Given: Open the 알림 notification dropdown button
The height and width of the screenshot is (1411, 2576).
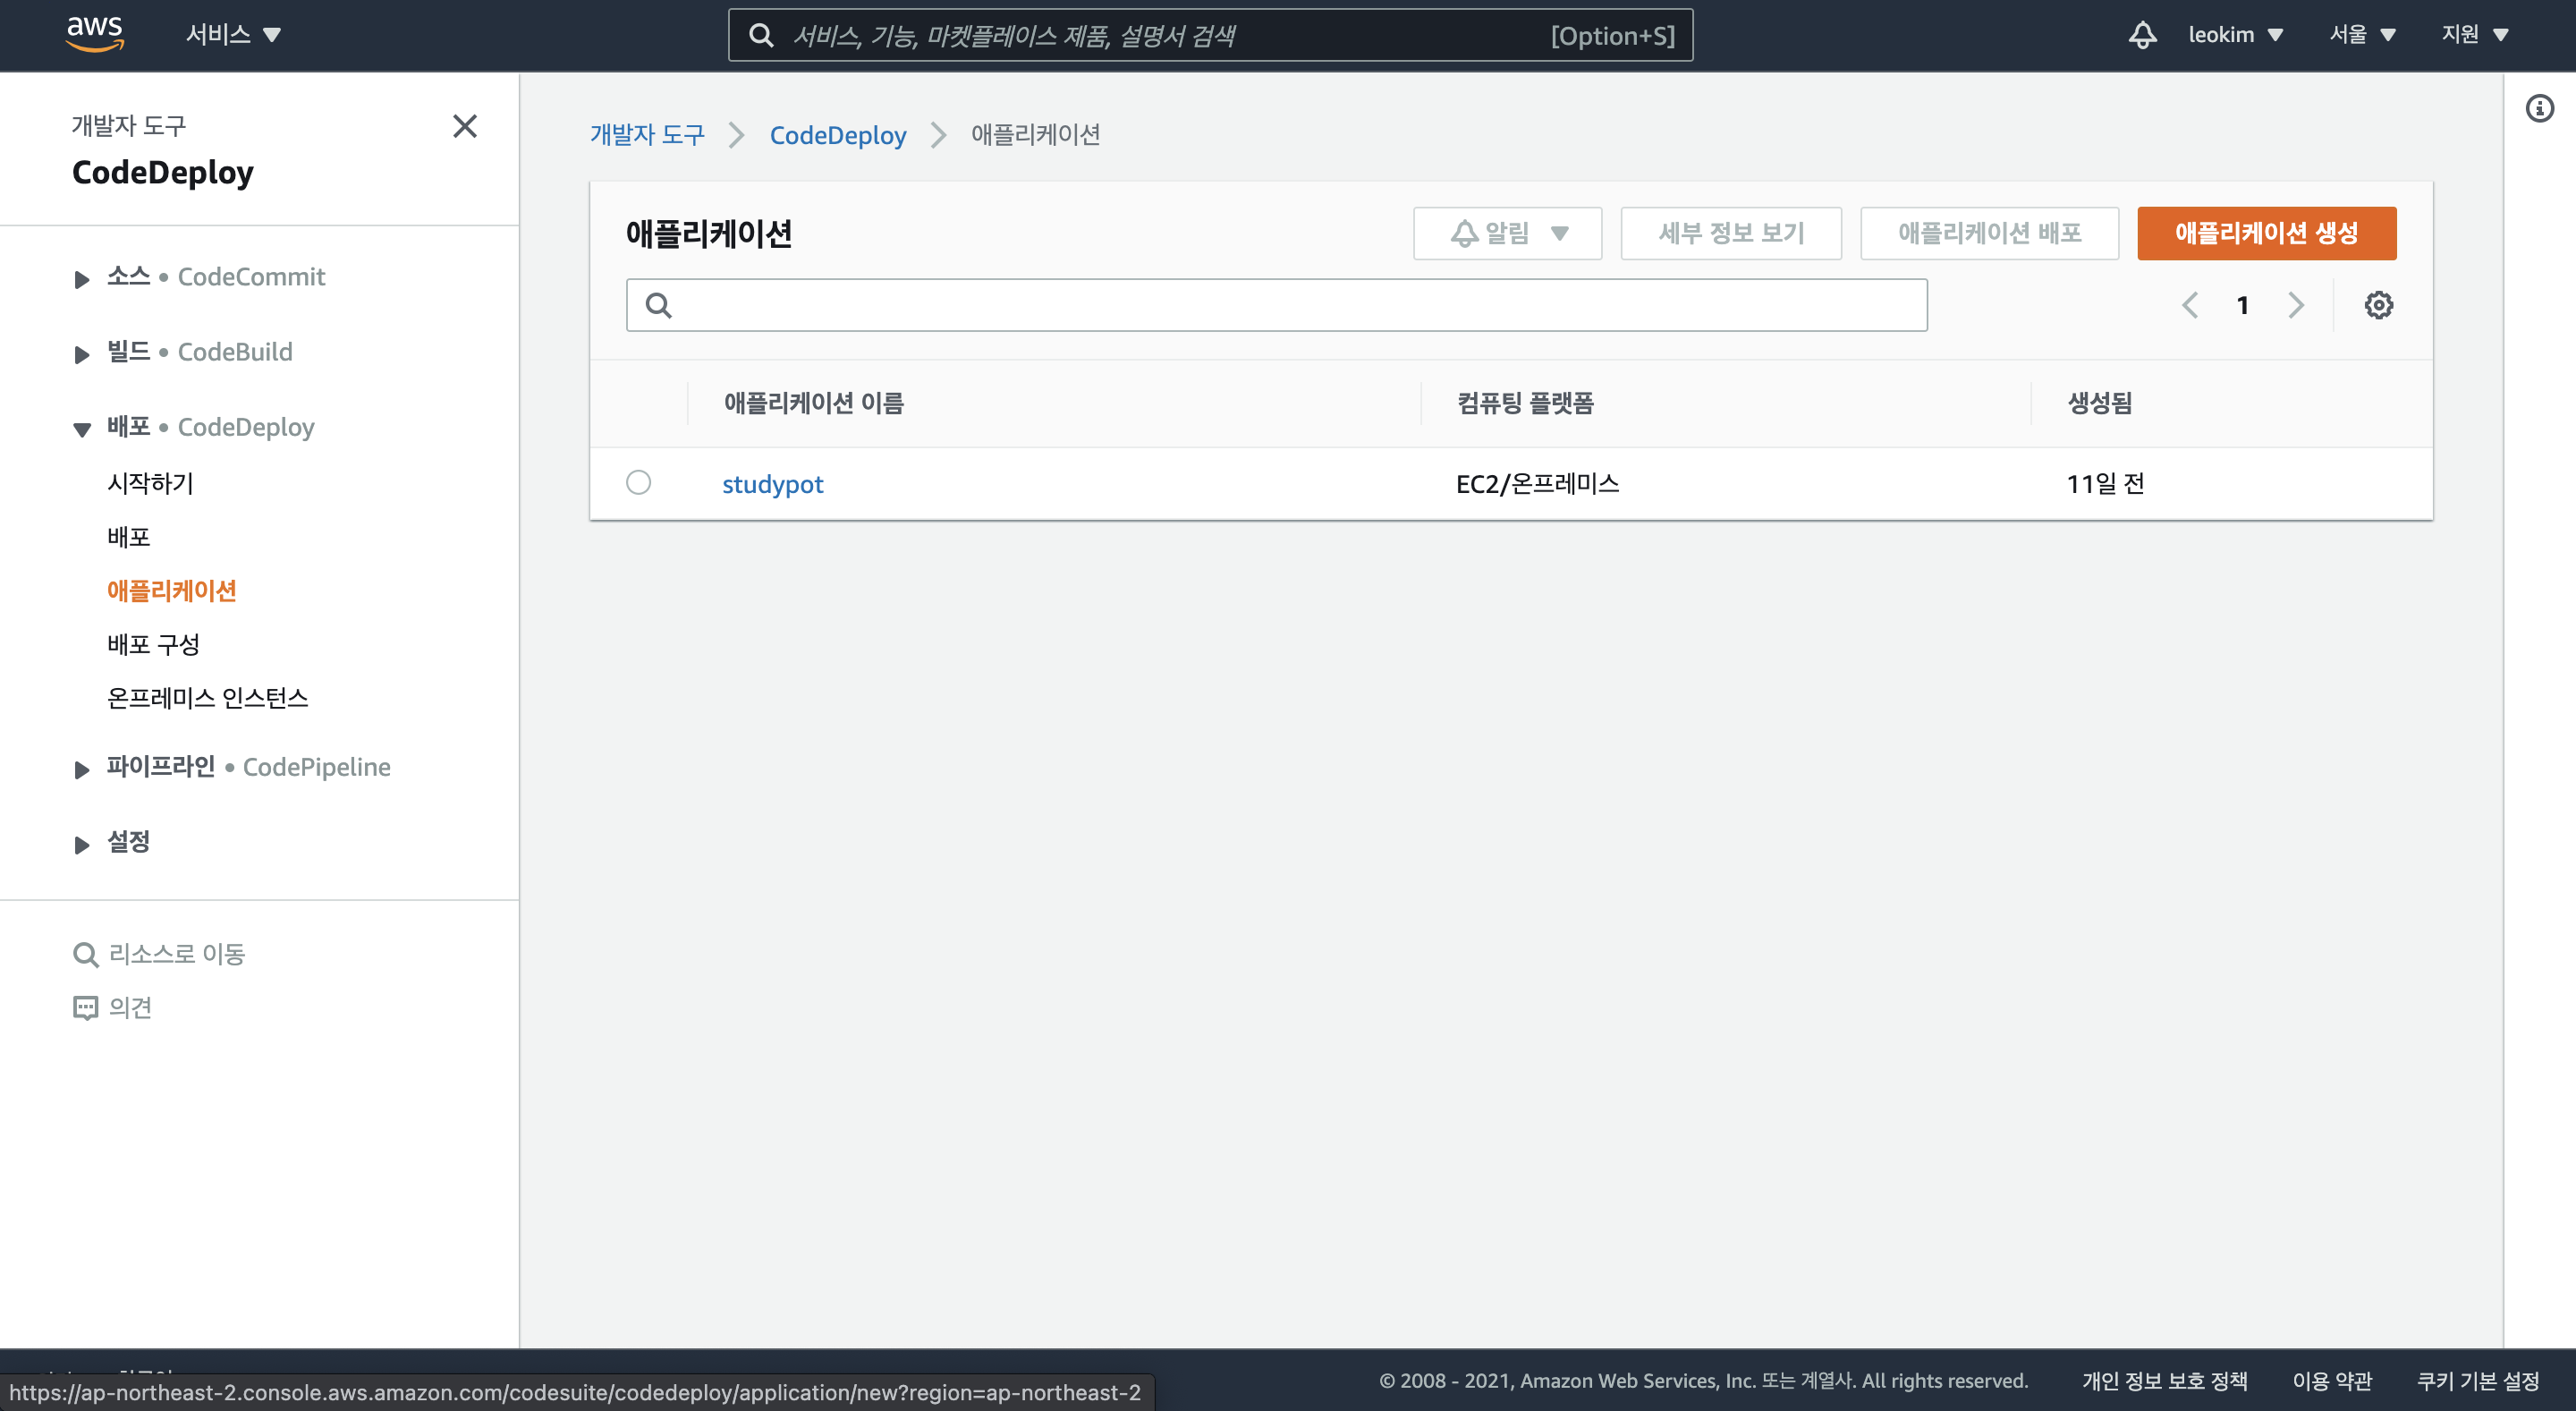Looking at the screenshot, I should [x=1507, y=233].
